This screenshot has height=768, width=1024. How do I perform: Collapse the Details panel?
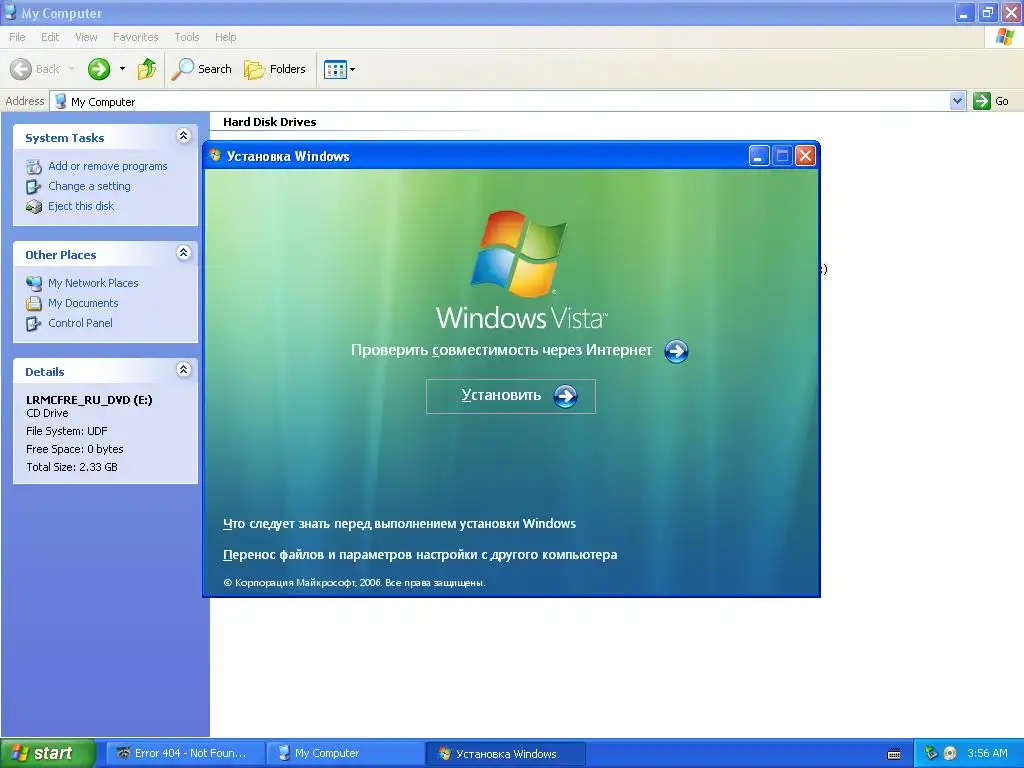point(184,370)
